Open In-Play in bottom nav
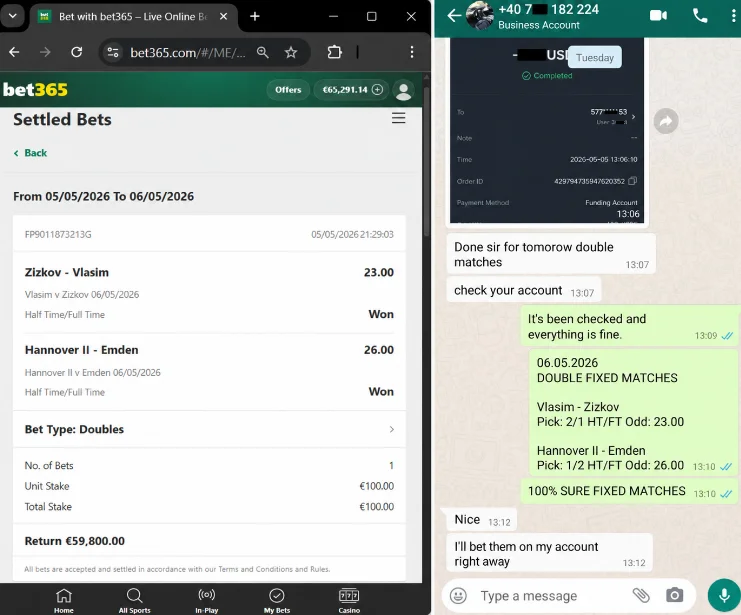Screen dimensions: 741x615 (207, 600)
